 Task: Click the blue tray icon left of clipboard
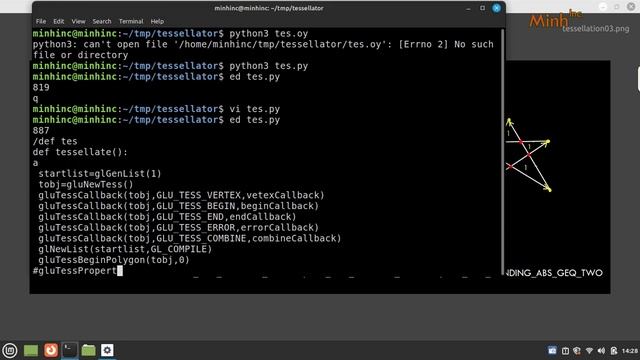552,351
